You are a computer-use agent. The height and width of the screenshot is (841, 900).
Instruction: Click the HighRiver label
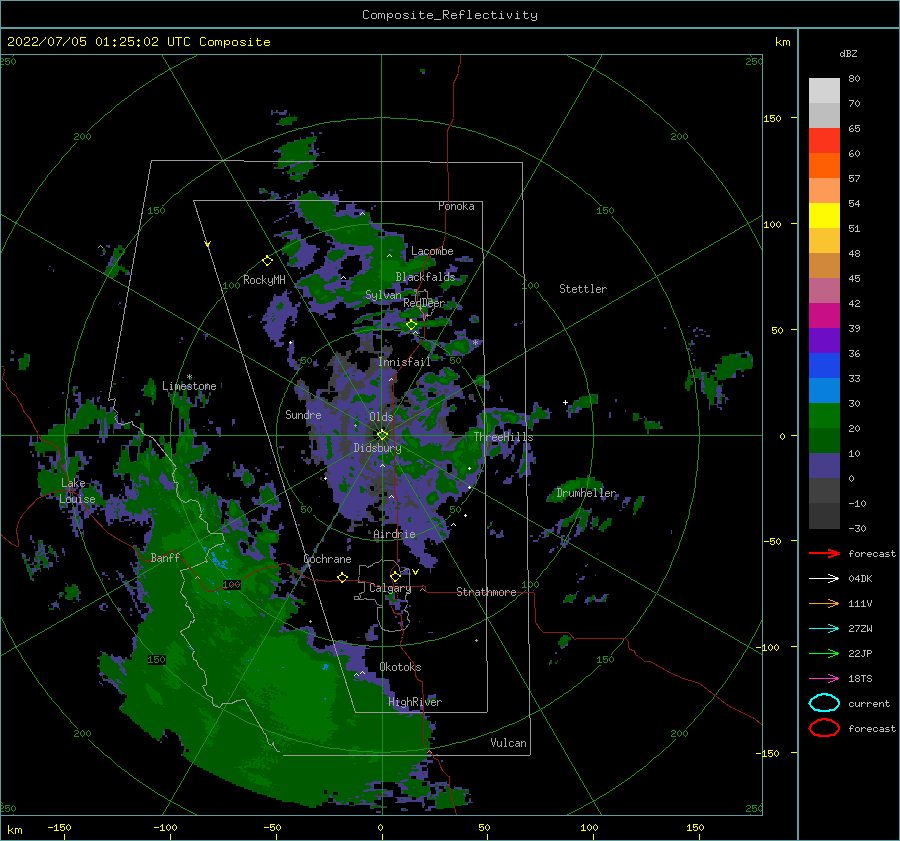tap(415, 702)
